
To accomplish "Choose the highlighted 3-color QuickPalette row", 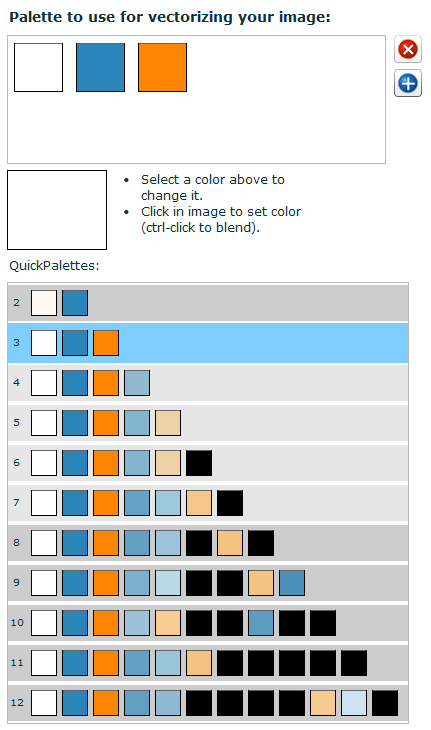I will (208, 343).
